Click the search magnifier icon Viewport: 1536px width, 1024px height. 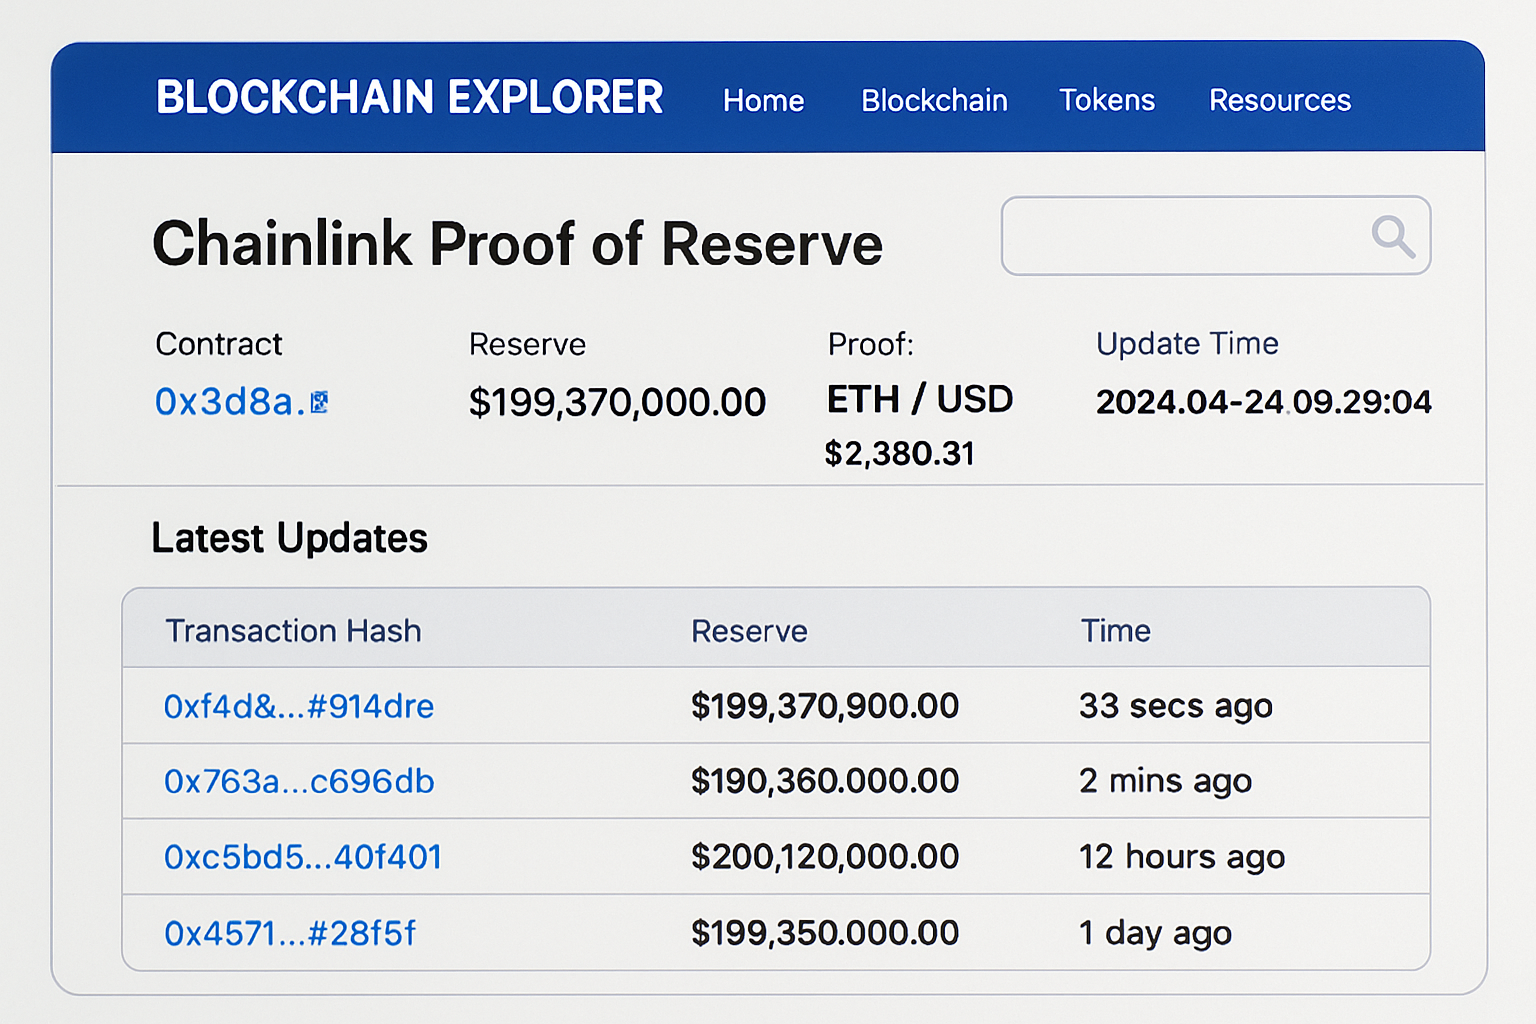(1392, 237)
